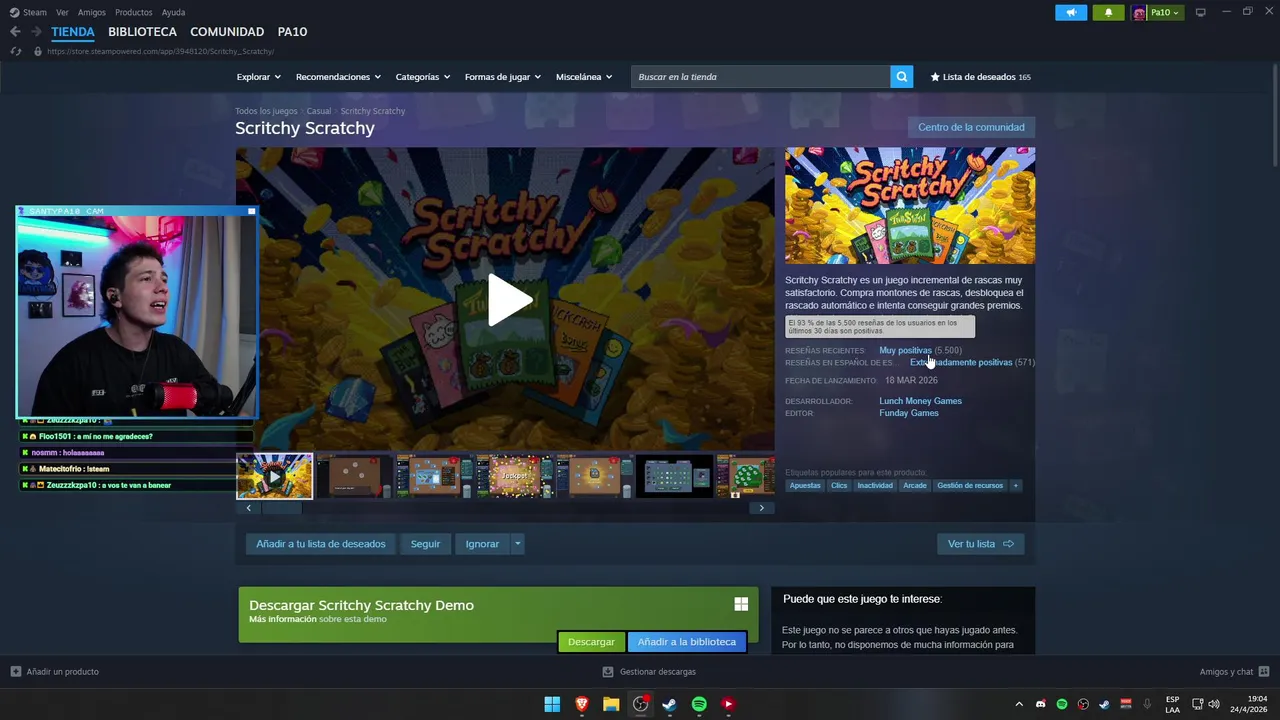Click Ver tu lista button

pyautogui.click(x=980, y=544)
